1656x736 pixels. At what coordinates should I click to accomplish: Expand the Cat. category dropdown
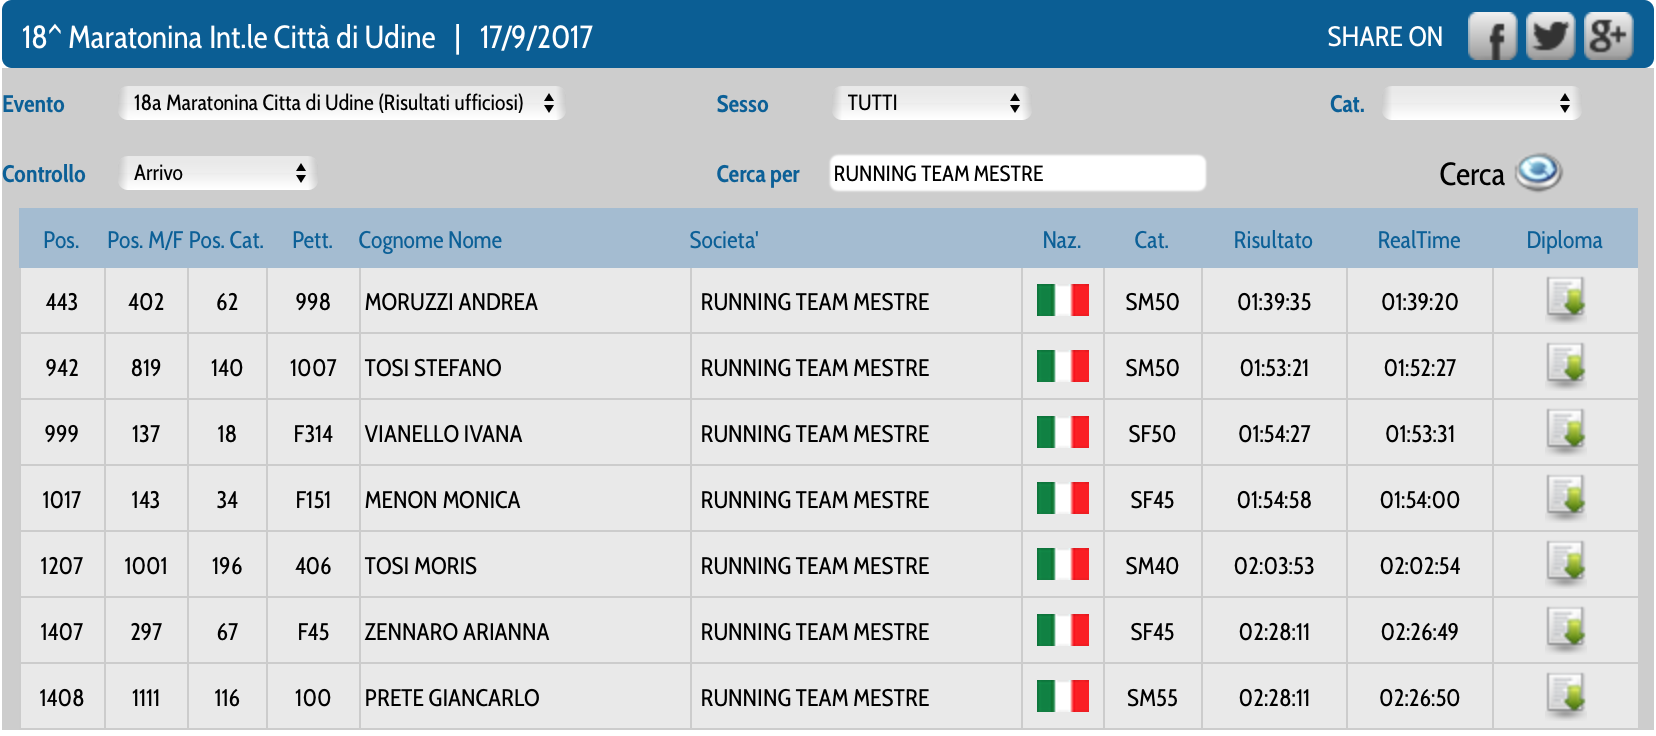pyautogui.click(x=1480, y=103)
